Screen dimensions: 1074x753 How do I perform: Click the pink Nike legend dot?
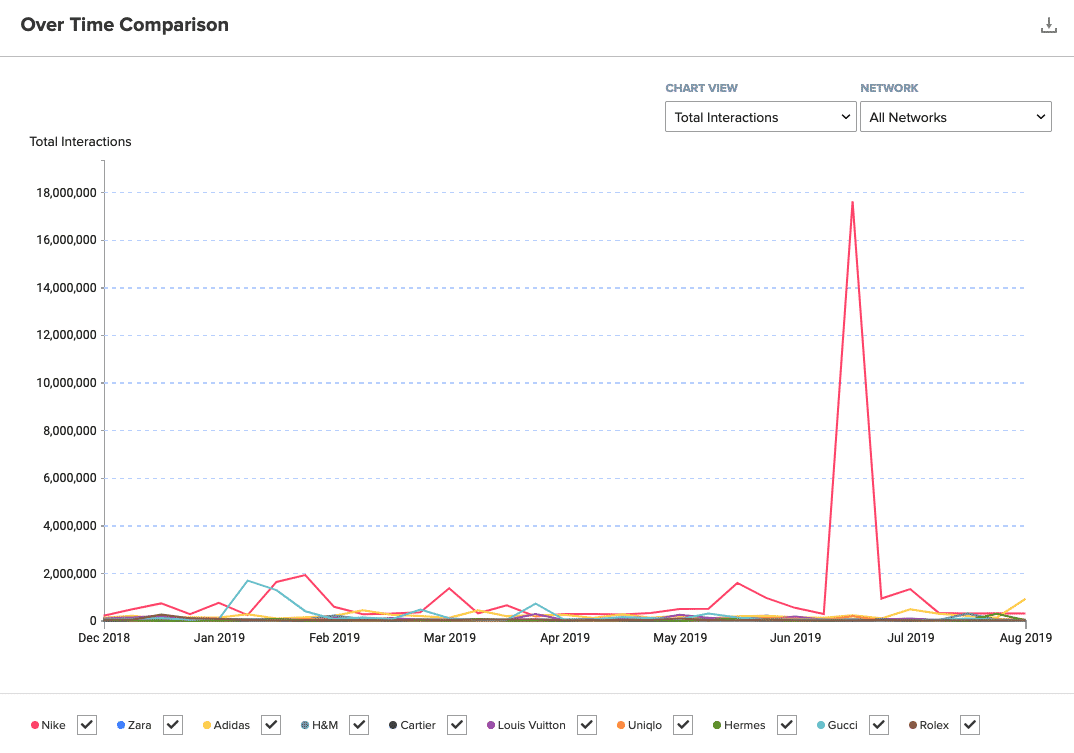pyautogui.click(x=35, y=725)
